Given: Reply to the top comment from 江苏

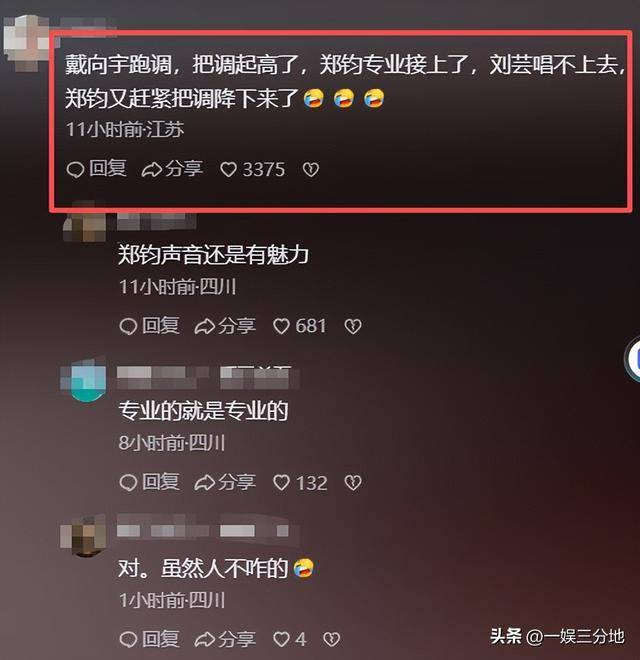Looking at the screenshot, I should pos(96,169).
